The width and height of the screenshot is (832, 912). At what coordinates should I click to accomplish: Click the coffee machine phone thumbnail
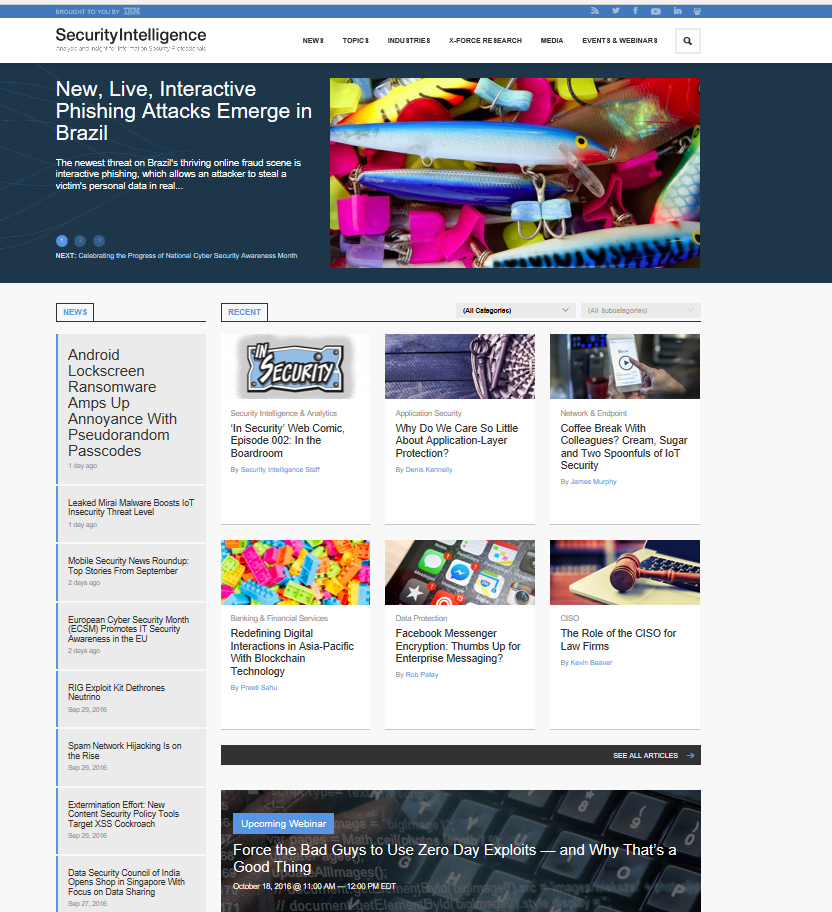pos(625,366)
